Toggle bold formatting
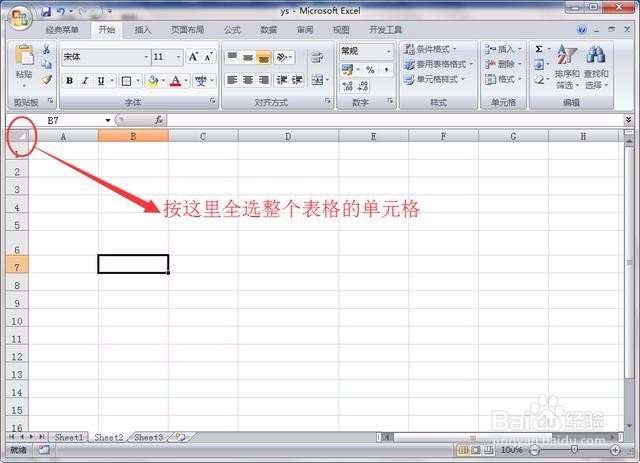The height and width of the screenshot is (463, 640). [x=69, y=81]
